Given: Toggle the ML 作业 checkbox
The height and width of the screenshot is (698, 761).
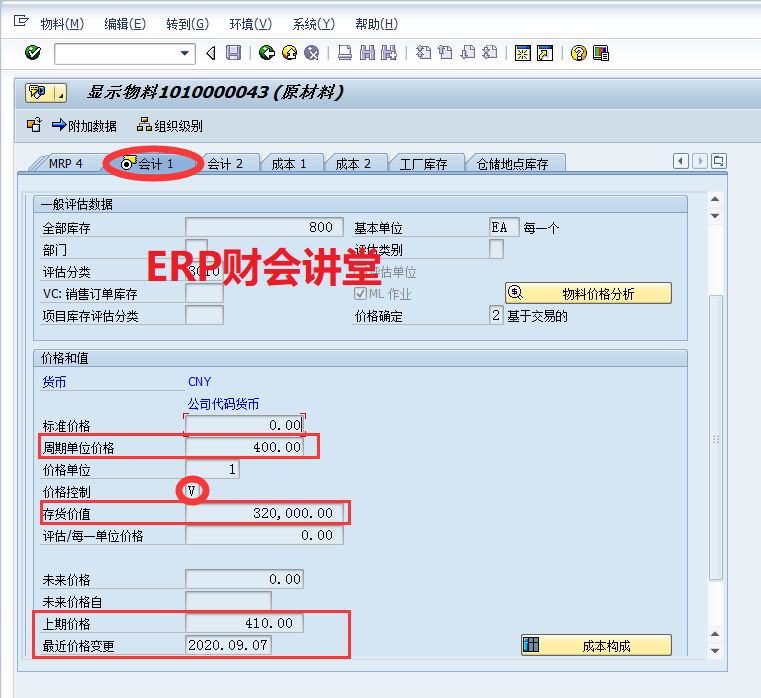Looking at the screenshot, I should (x=361, y=294).
